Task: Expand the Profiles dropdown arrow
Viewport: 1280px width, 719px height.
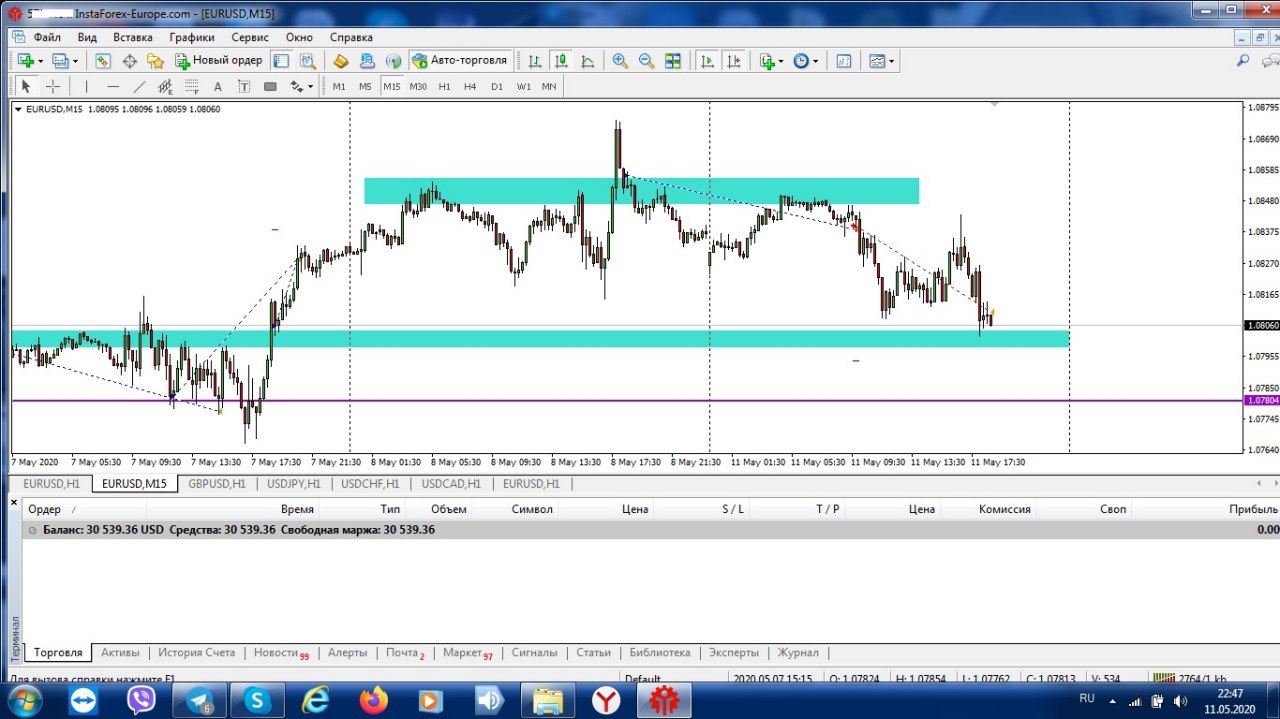Action: [x=75, y=61]
